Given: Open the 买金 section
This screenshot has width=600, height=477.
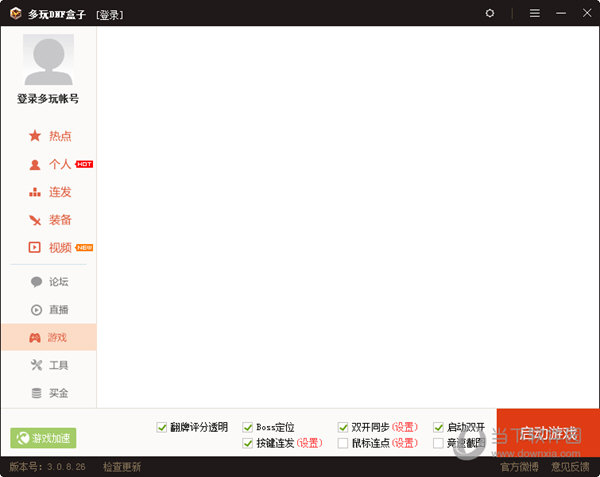Looking at the screenshot, I should pos(59,393).
